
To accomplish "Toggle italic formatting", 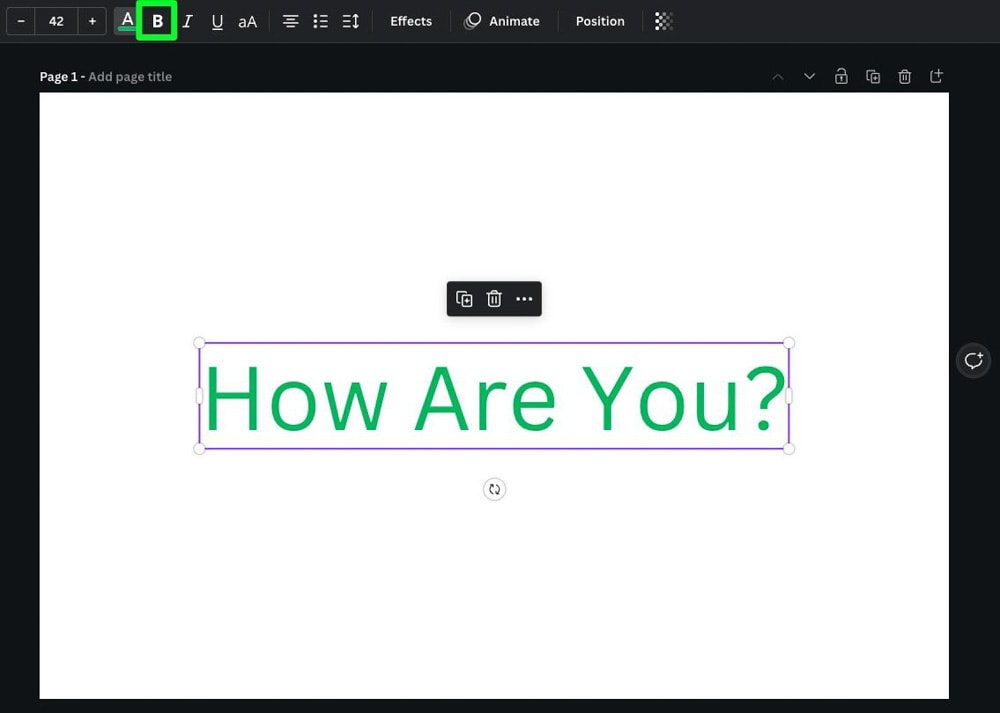I will [187, 21].
